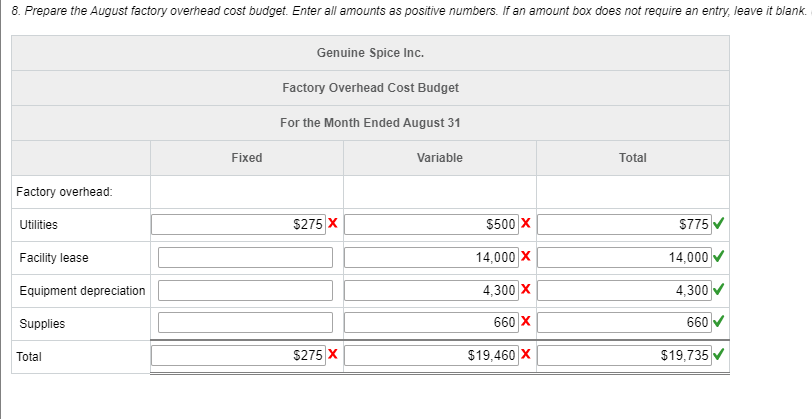Click the Supplies row label

click(x=42, y=324)
